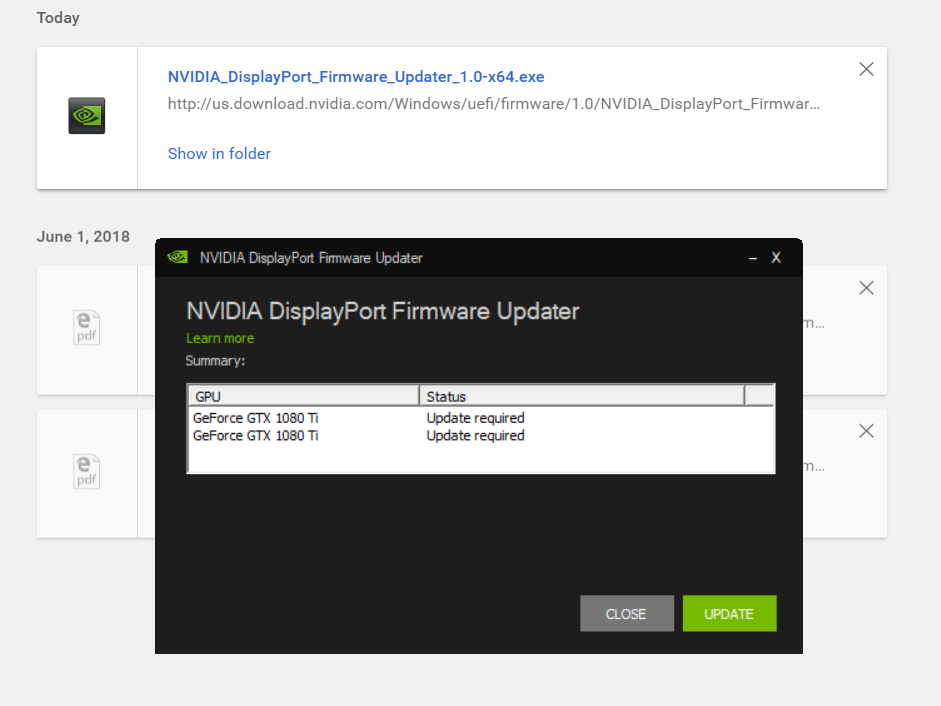Remove the first June 1, 2018 download entry

click(866, 288)
